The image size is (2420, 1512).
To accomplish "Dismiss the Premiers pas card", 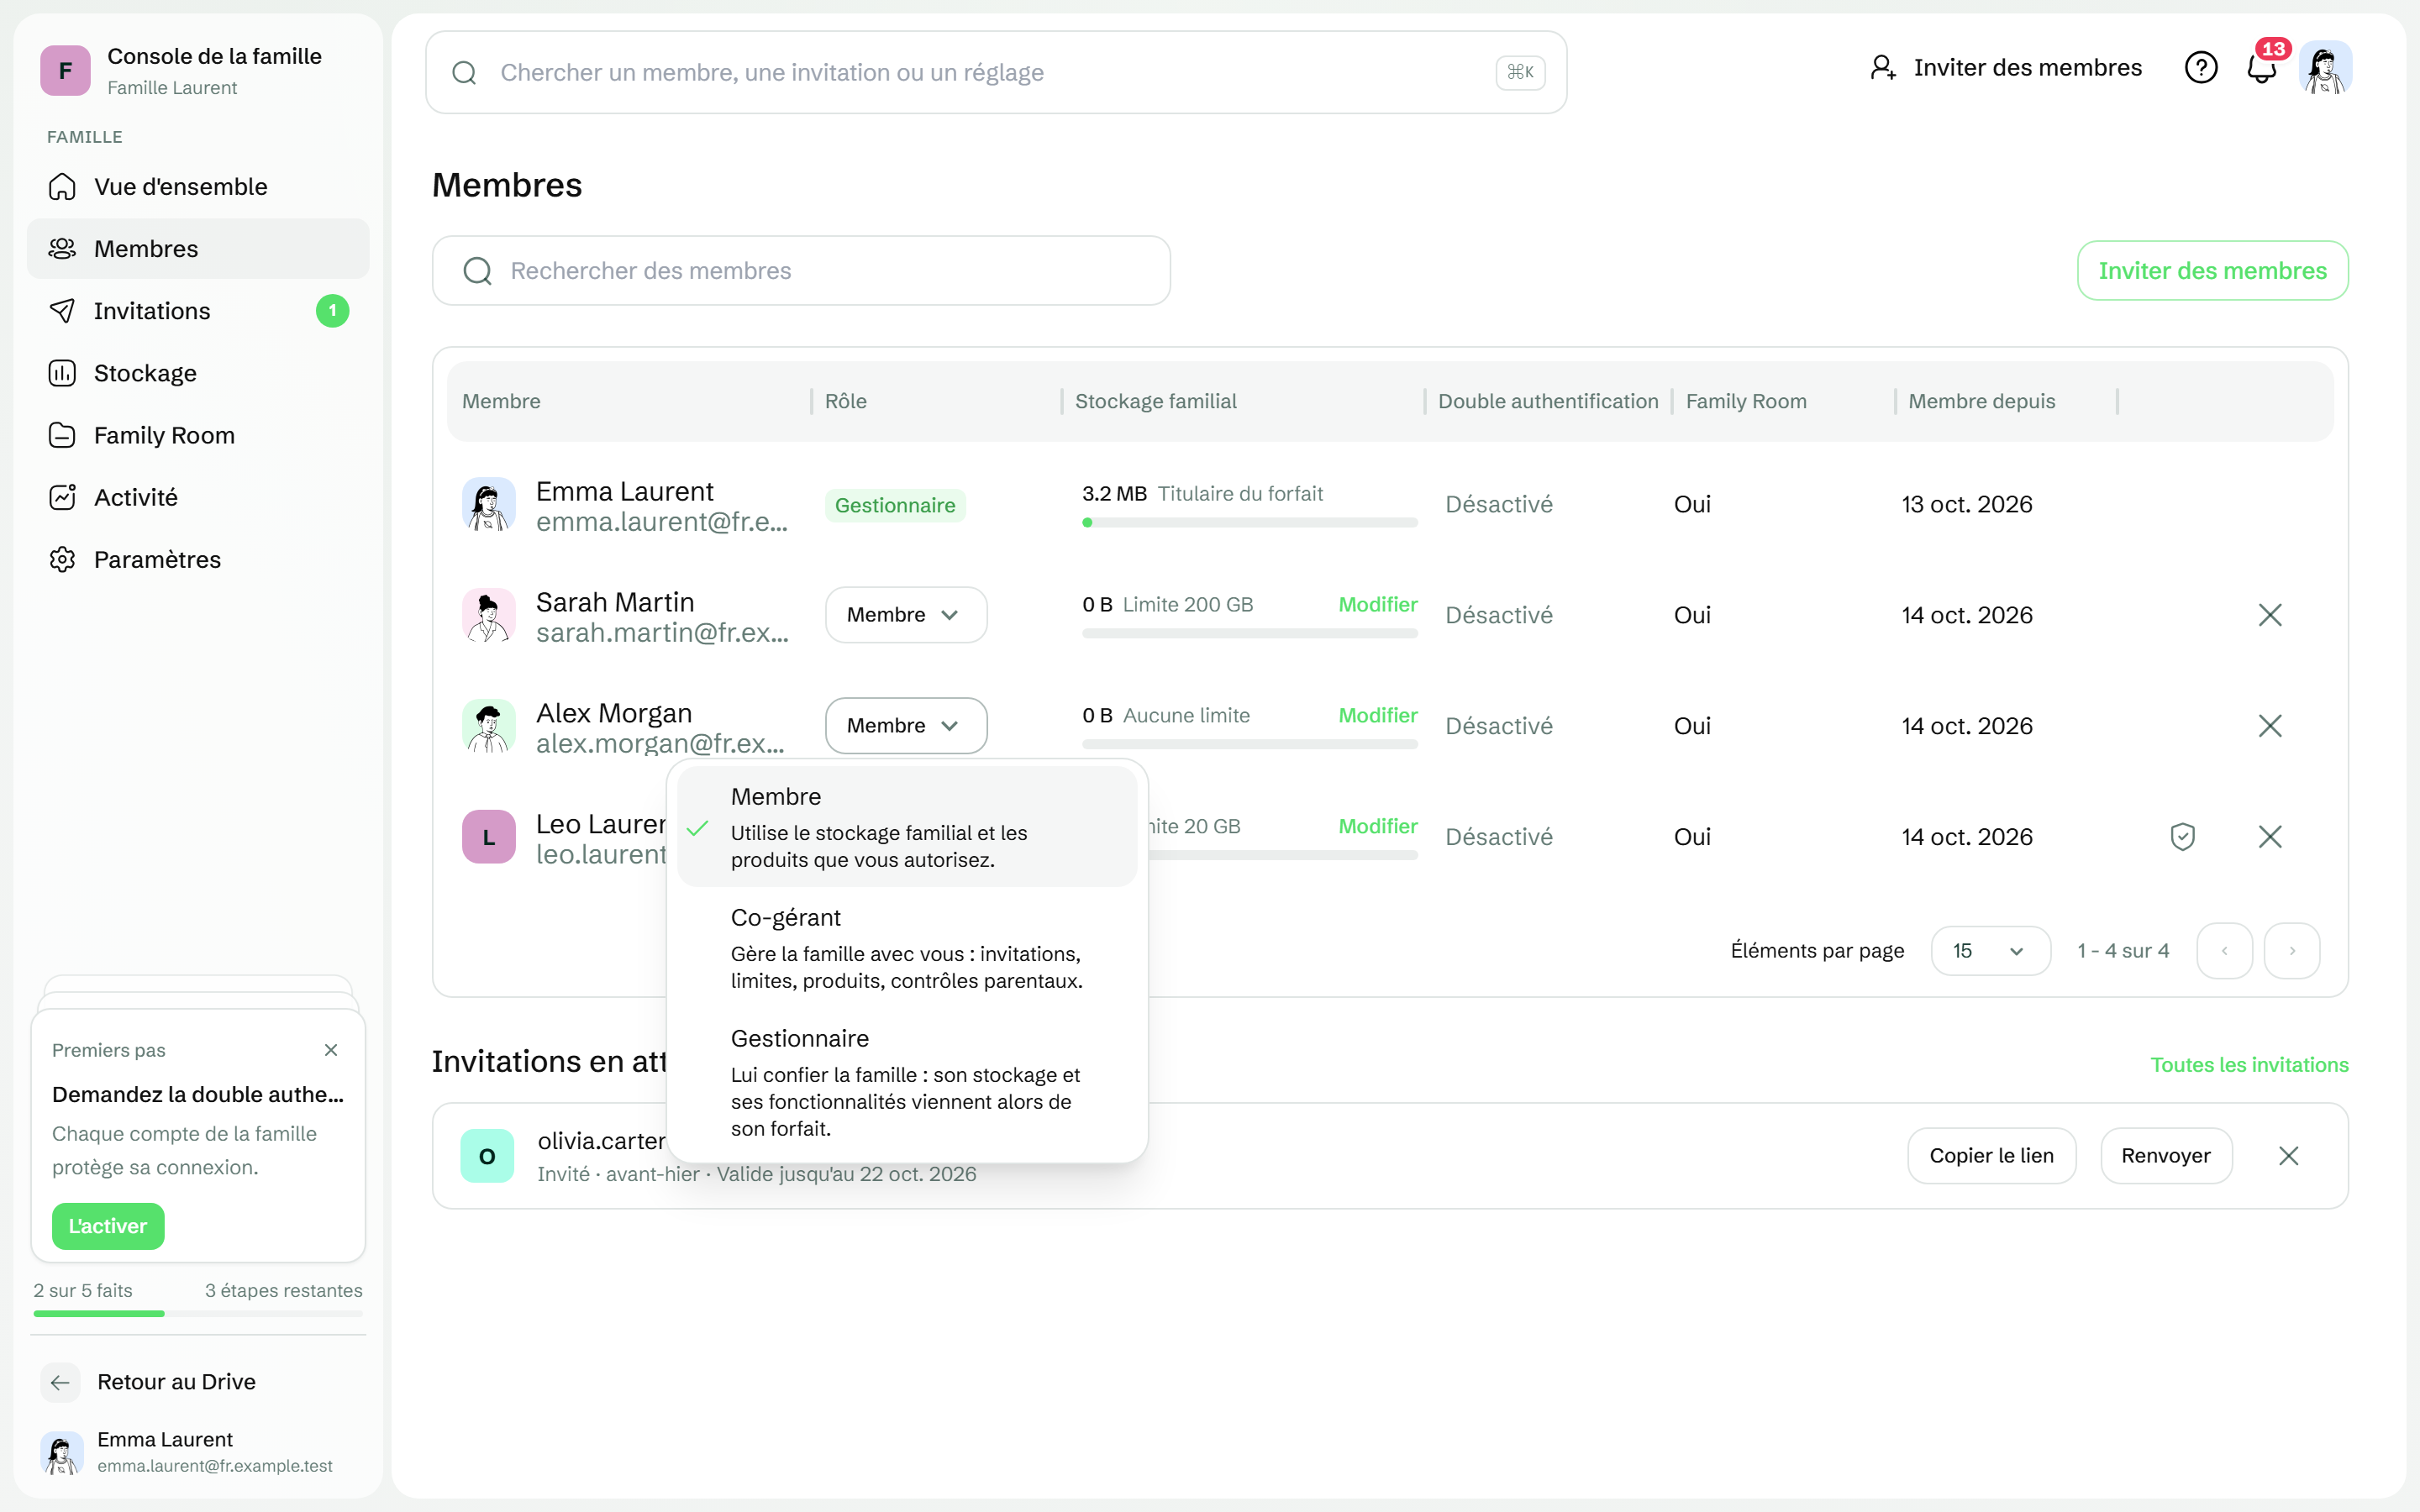I will 331,1050.
